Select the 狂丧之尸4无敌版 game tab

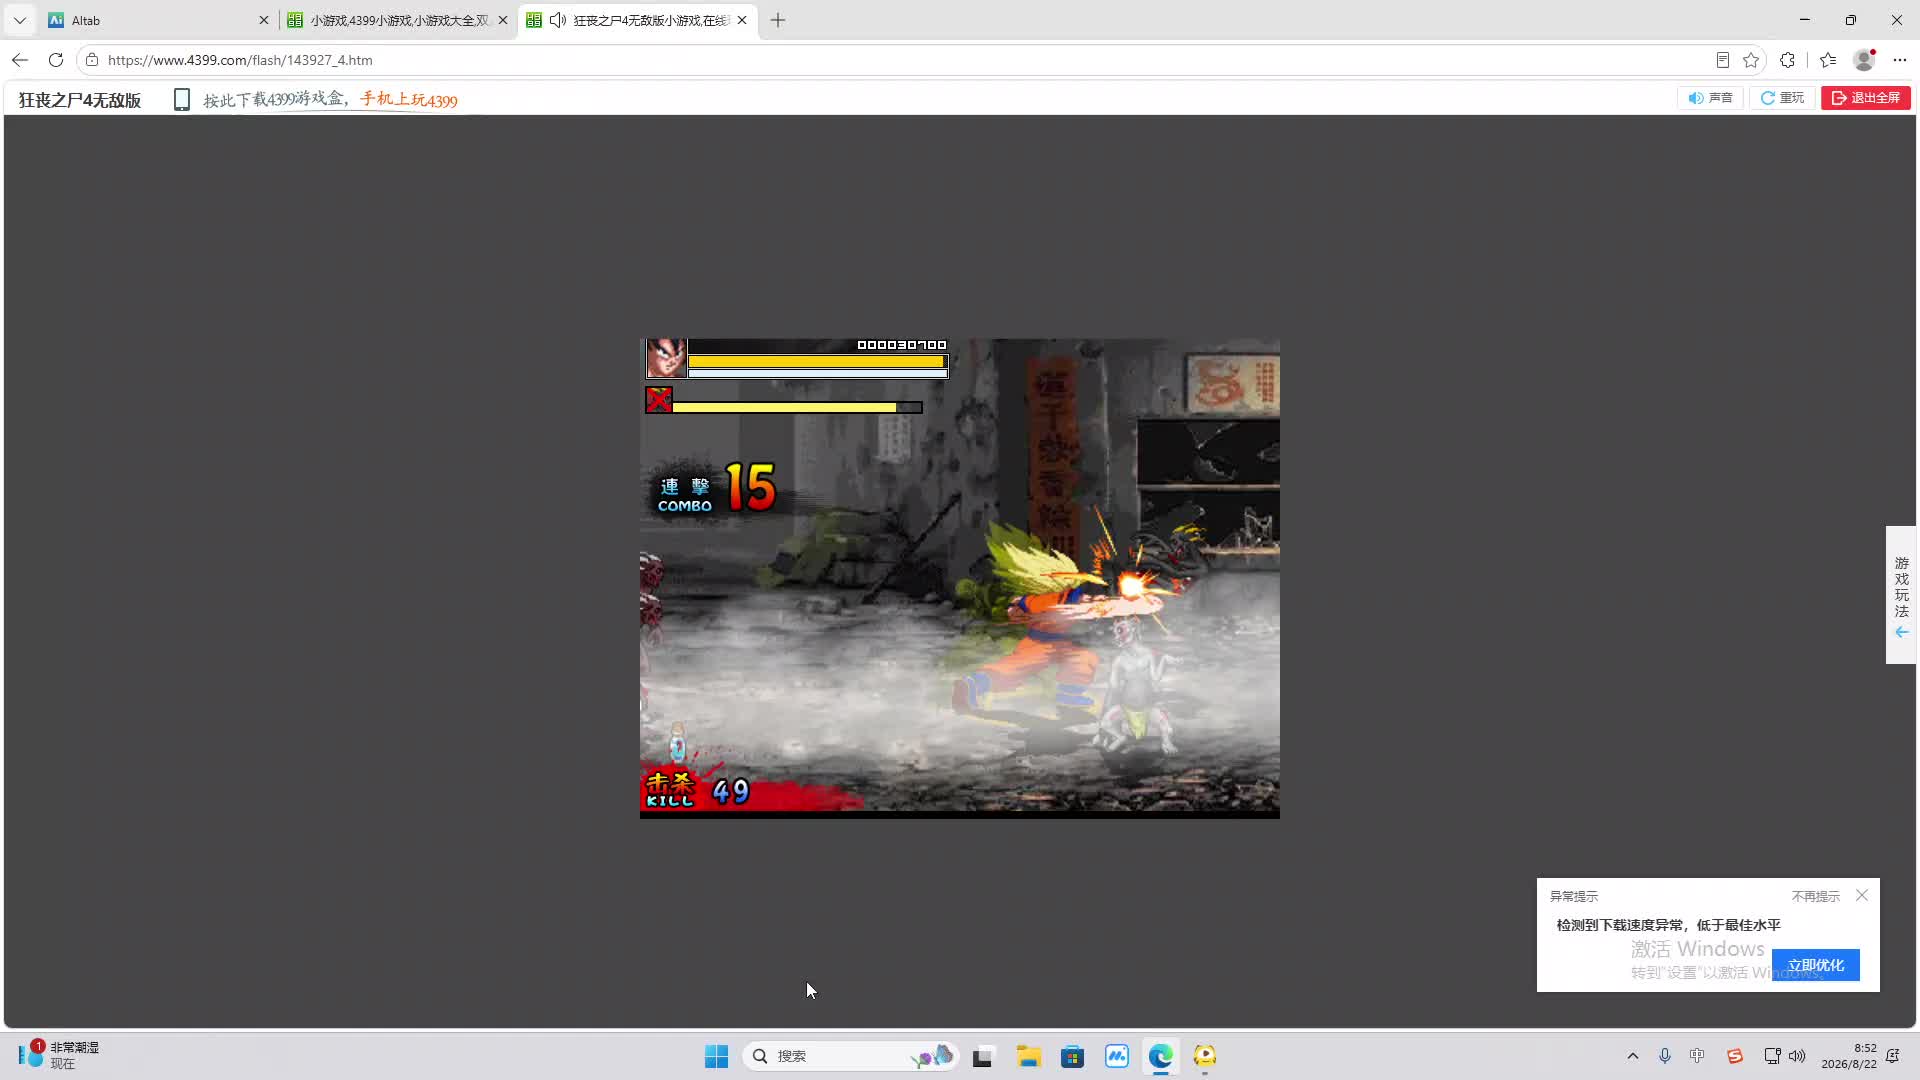point(638,20)
